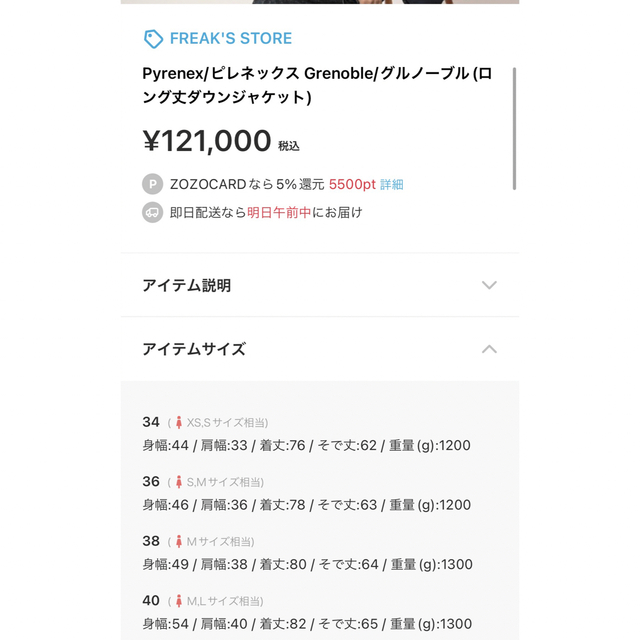
Task: Click the red person icon beside size 38
Action: (x=178, y=542)
